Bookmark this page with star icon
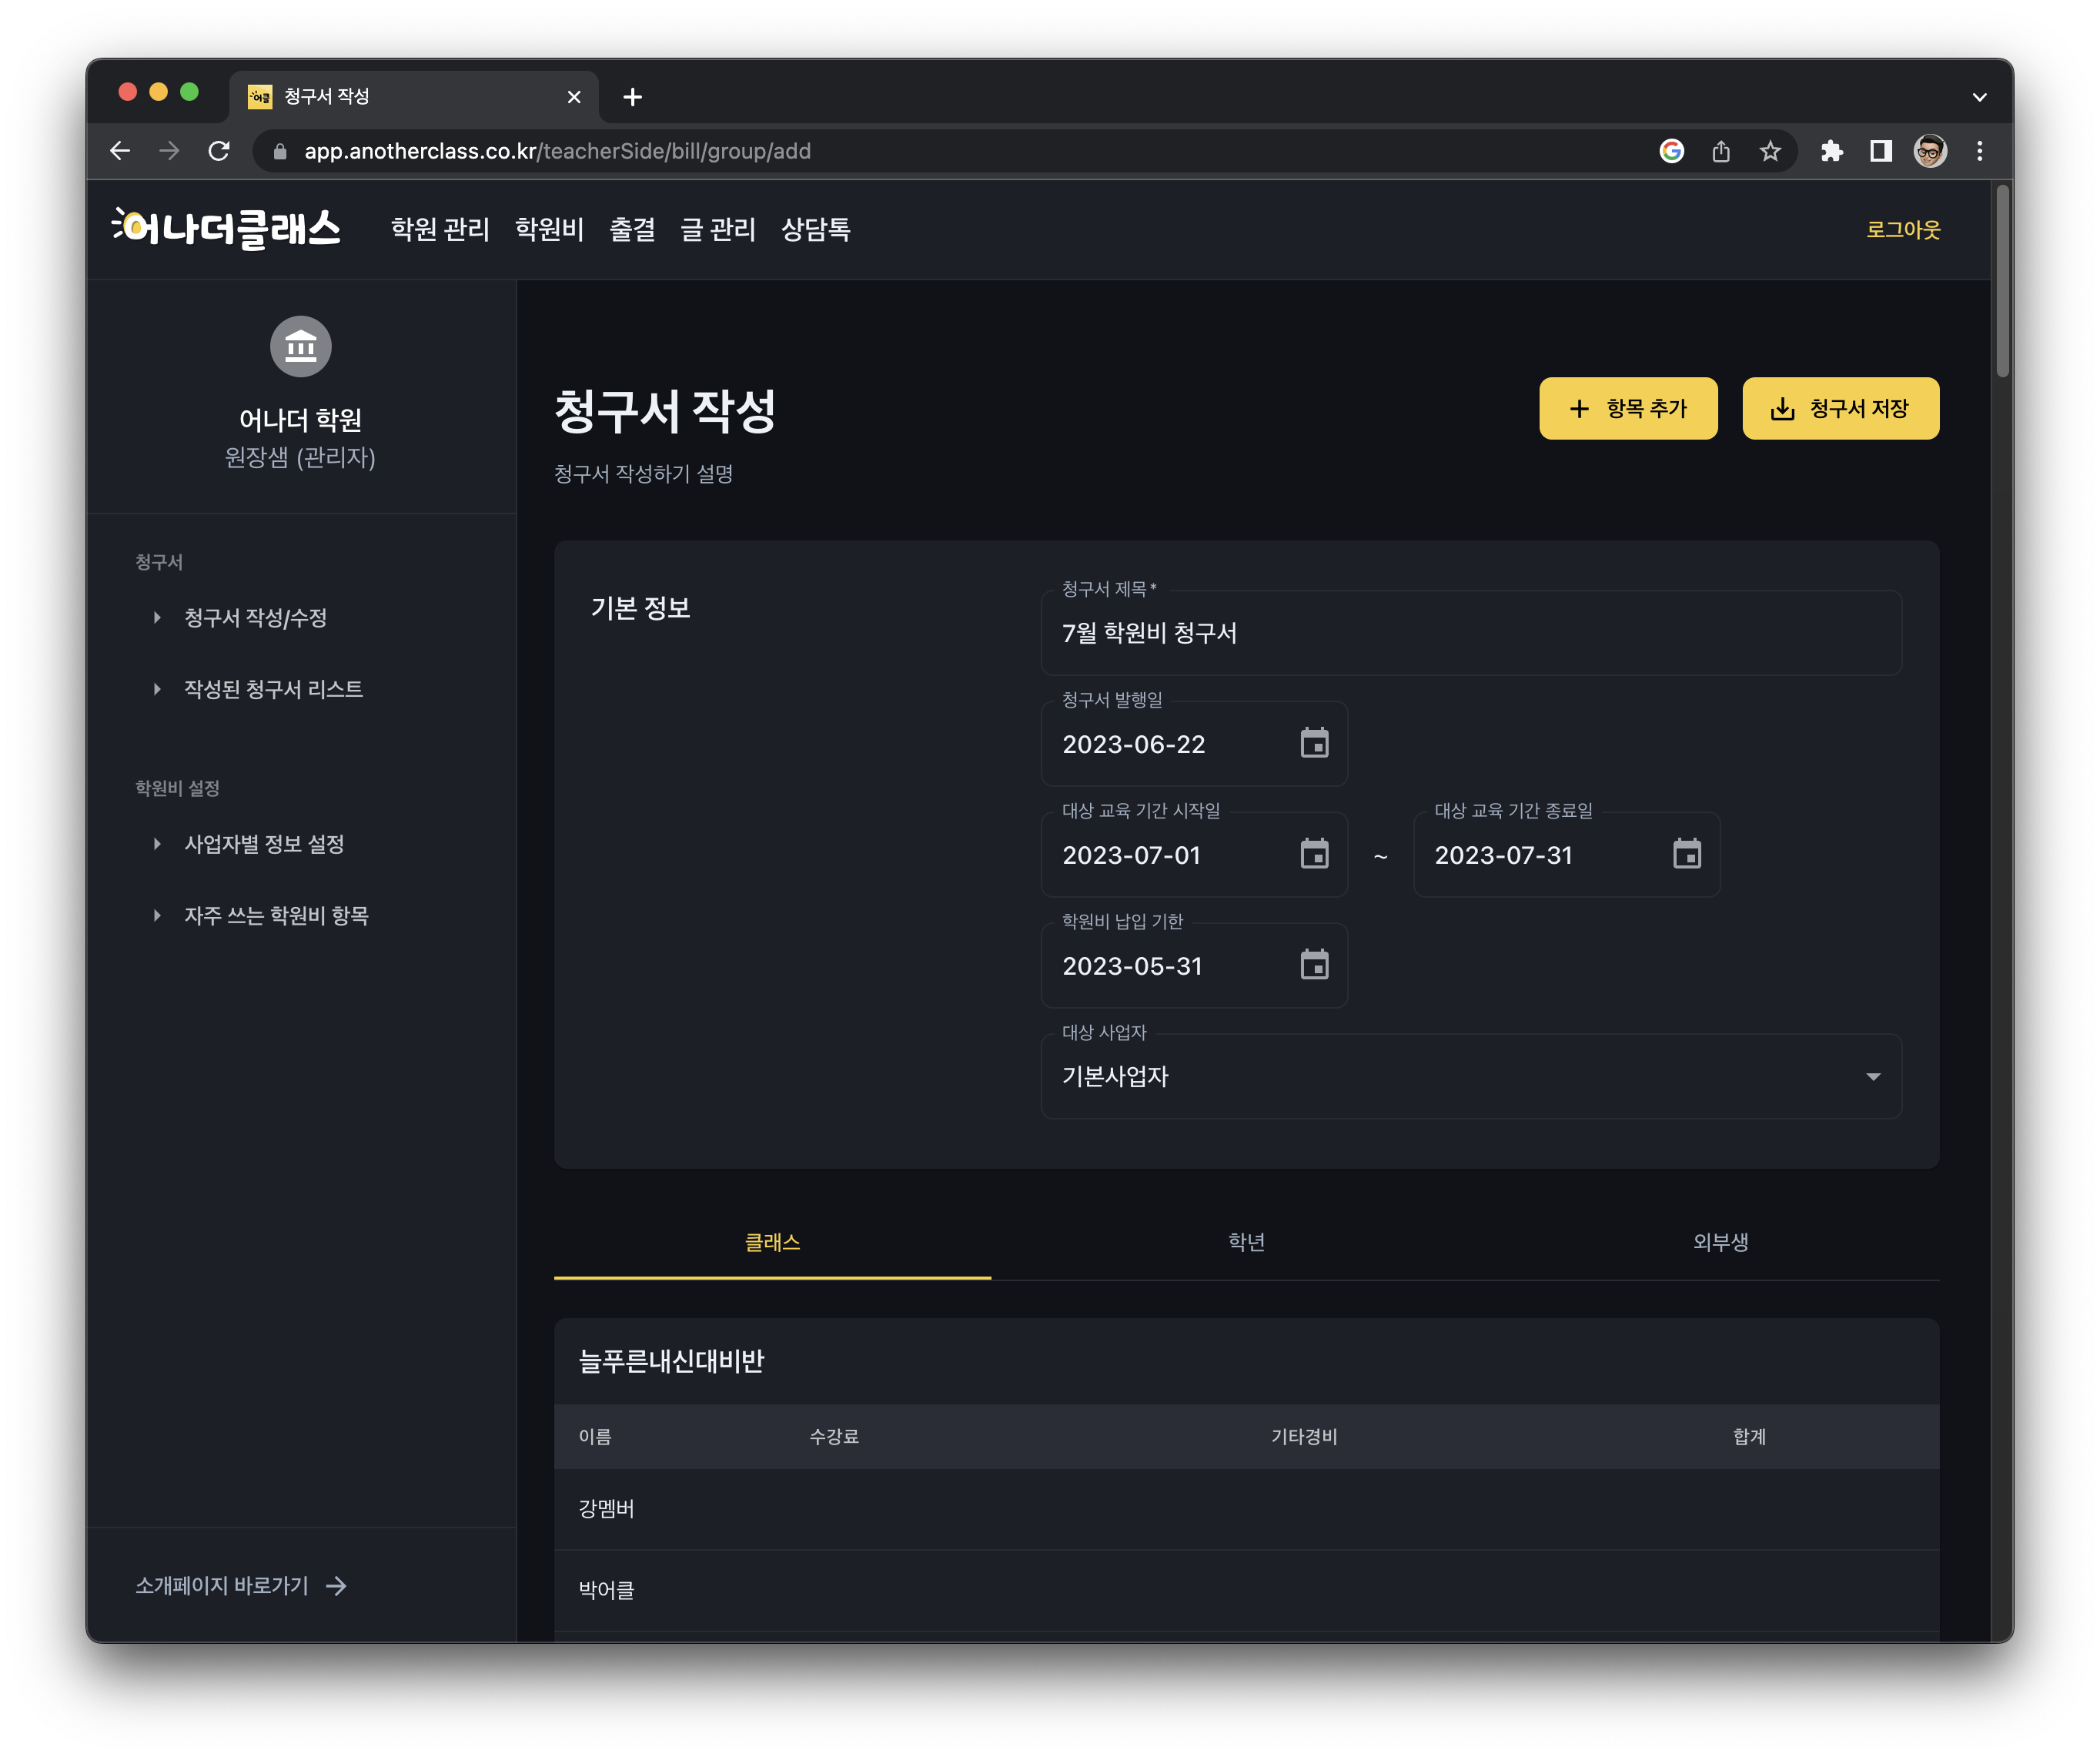The image size is (2100, 1757). (x=1770, y=151)
